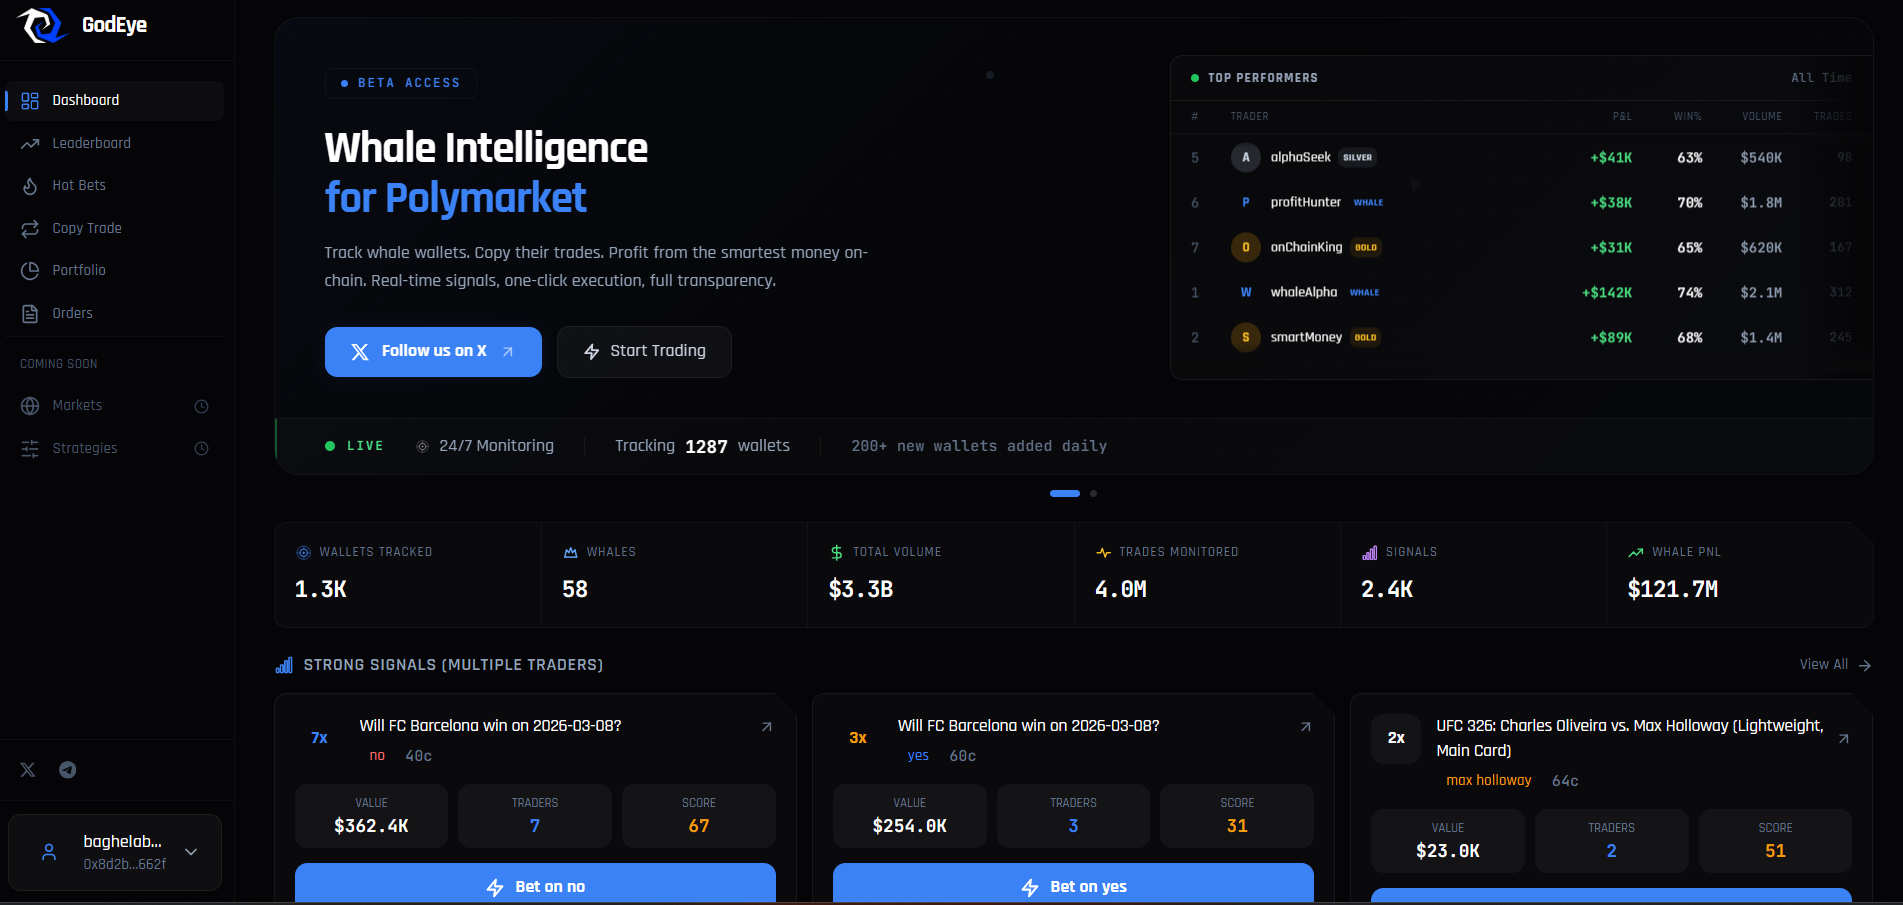Click the Orders document icon

point(30,314)
